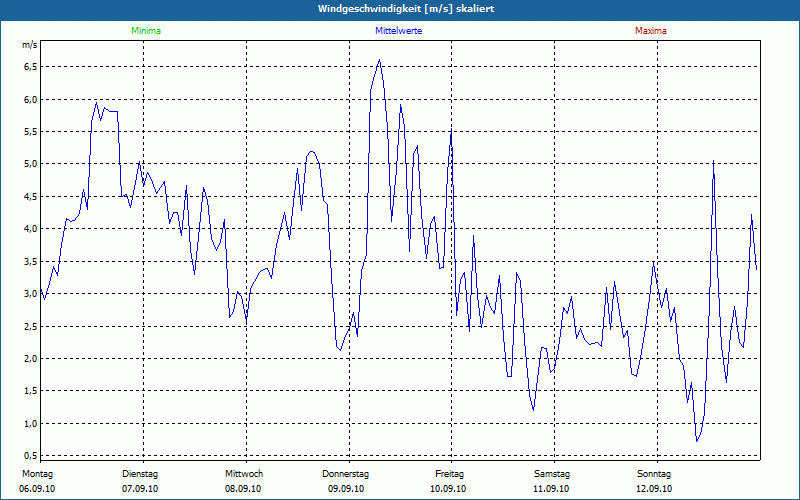Image resolution: width=800 pixels, height=500 pixels.
Task: Click the date 08.09.10
Action: click(243, 489)
